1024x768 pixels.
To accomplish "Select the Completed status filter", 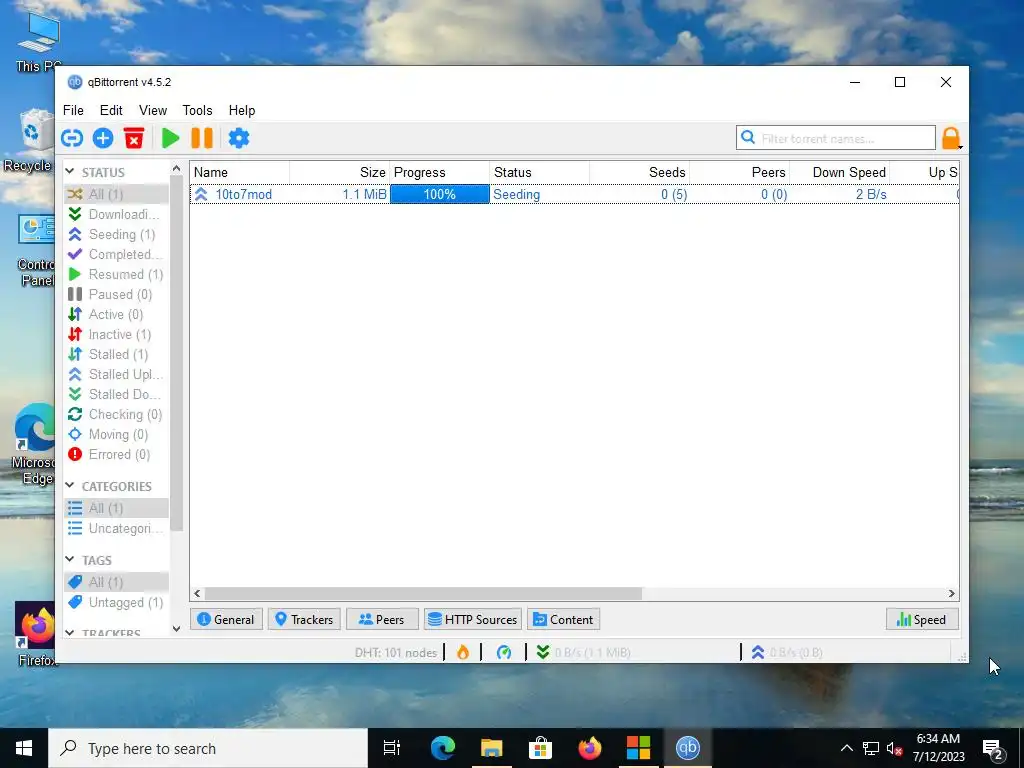I will pos(116,254).
